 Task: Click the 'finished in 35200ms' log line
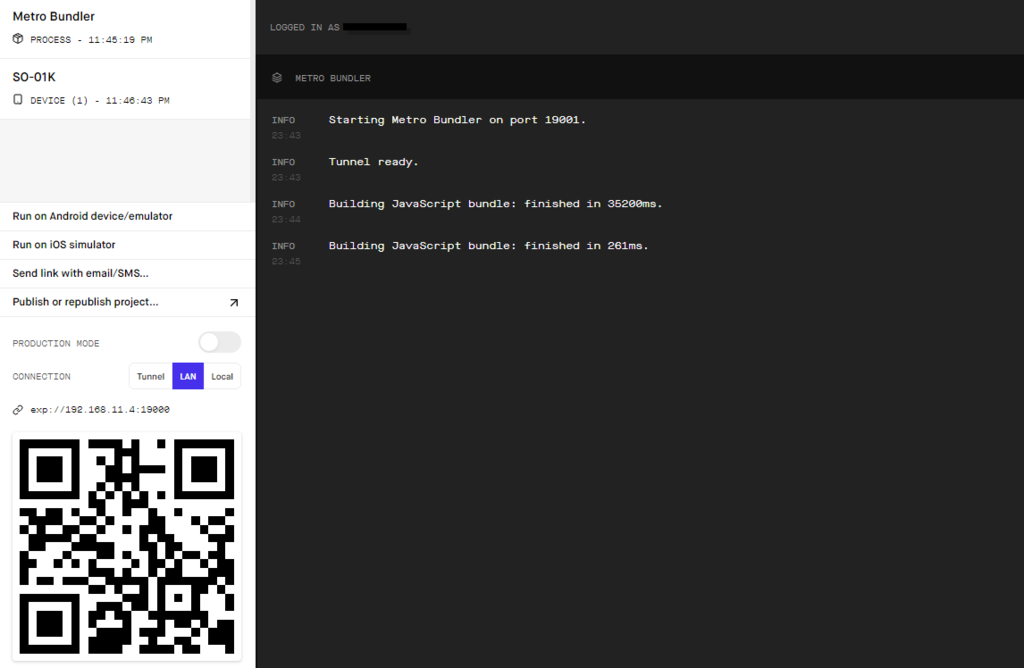[x=495, y=204]
